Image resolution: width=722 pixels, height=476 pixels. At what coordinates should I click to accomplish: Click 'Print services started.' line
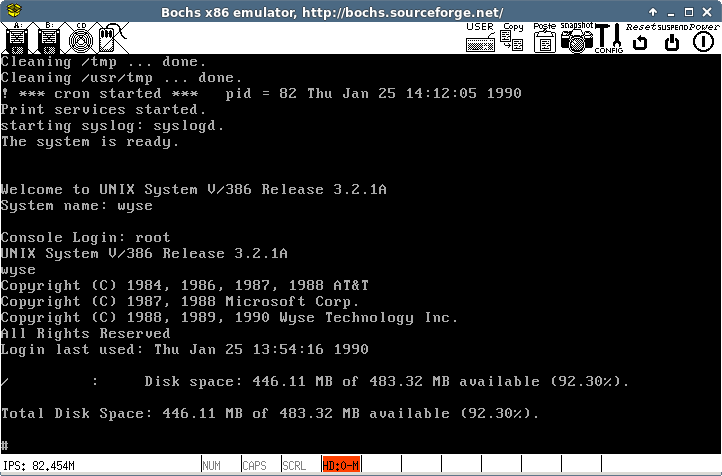click(x=103, y=110)
